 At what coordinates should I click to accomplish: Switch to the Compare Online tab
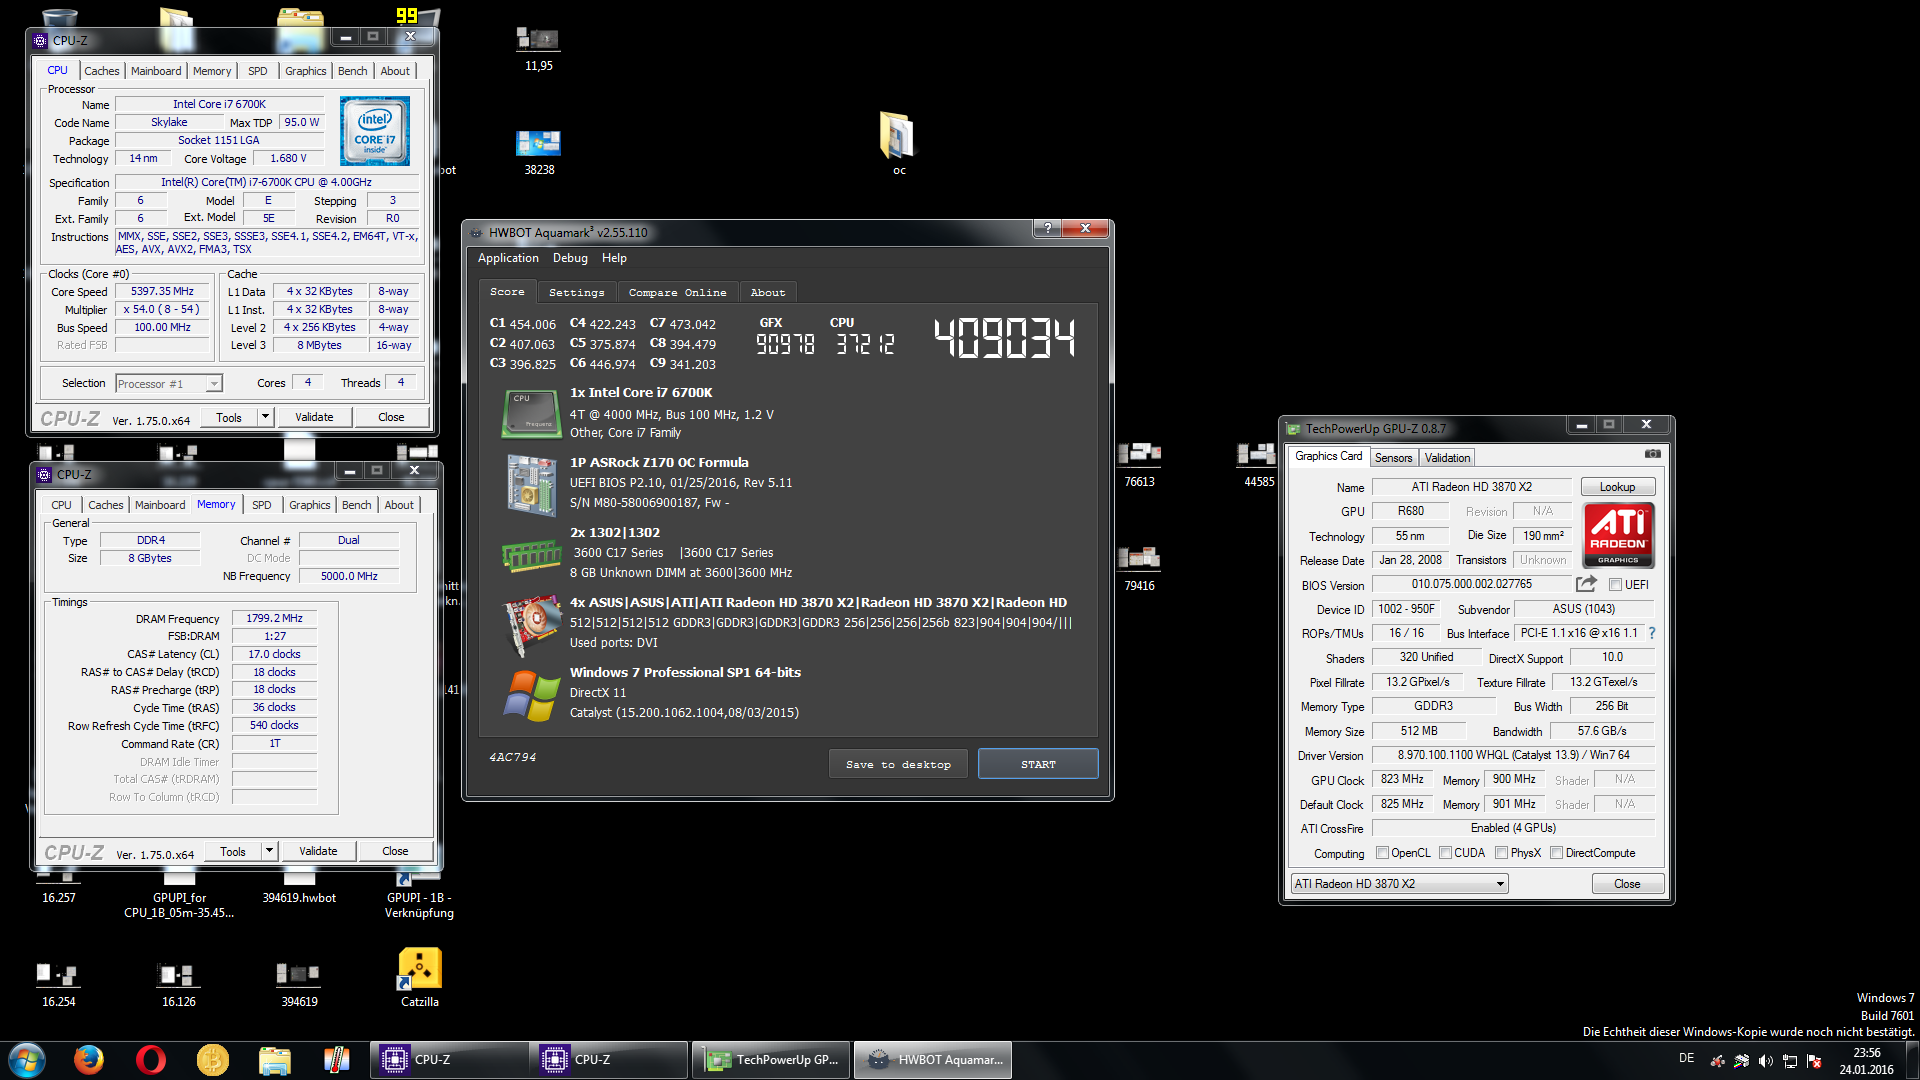677,292
